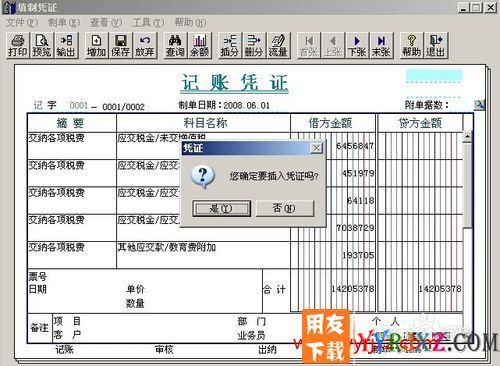Screen dimensions: 500x366
Task: Click the 打印 (Print) toolbar icon
Action: [18, 45]
